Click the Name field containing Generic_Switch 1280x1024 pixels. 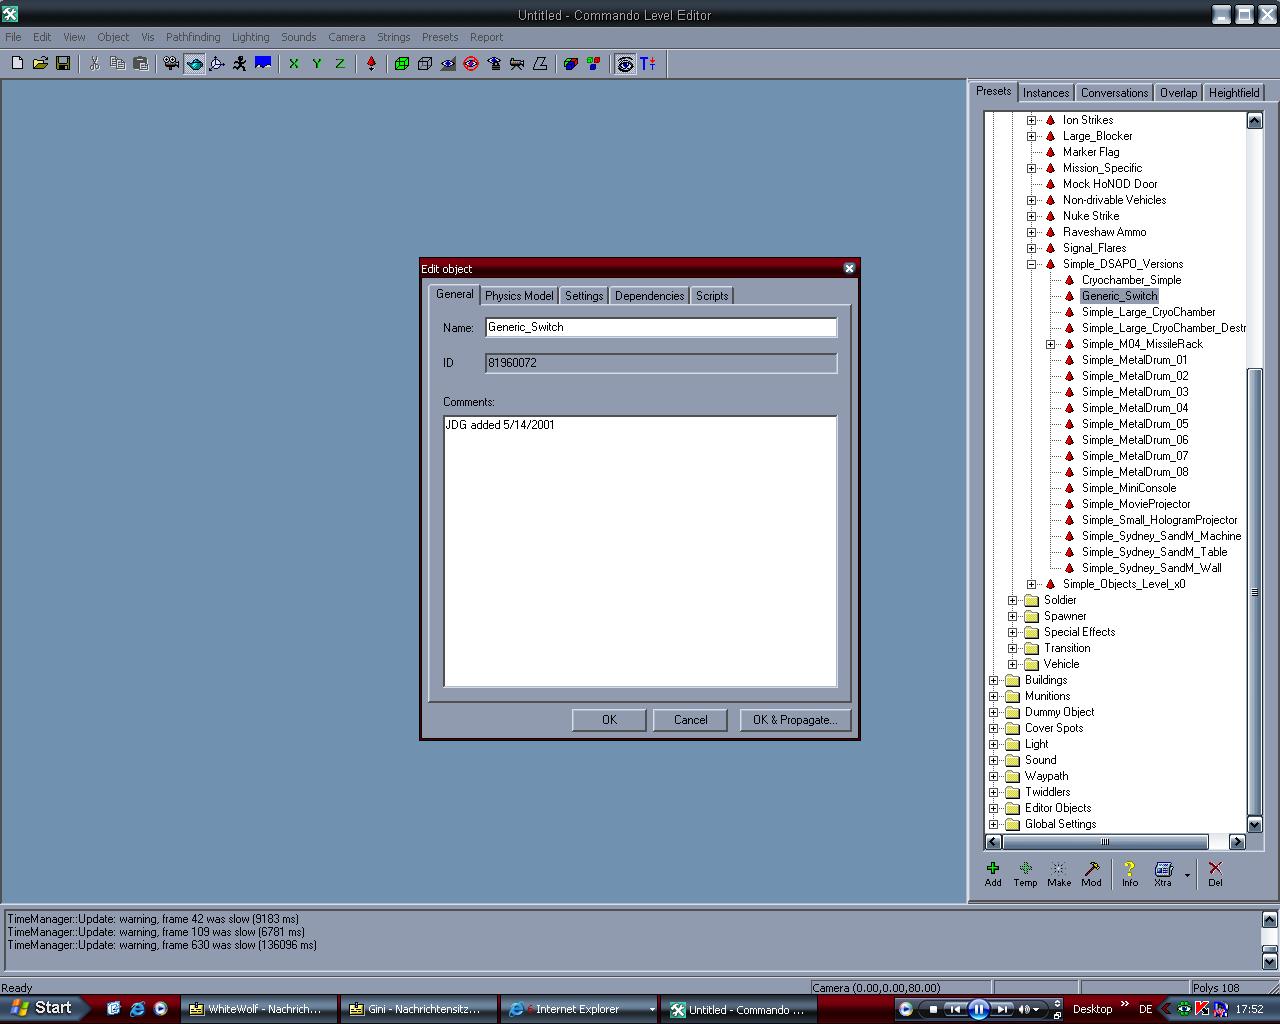click(660, 327)
